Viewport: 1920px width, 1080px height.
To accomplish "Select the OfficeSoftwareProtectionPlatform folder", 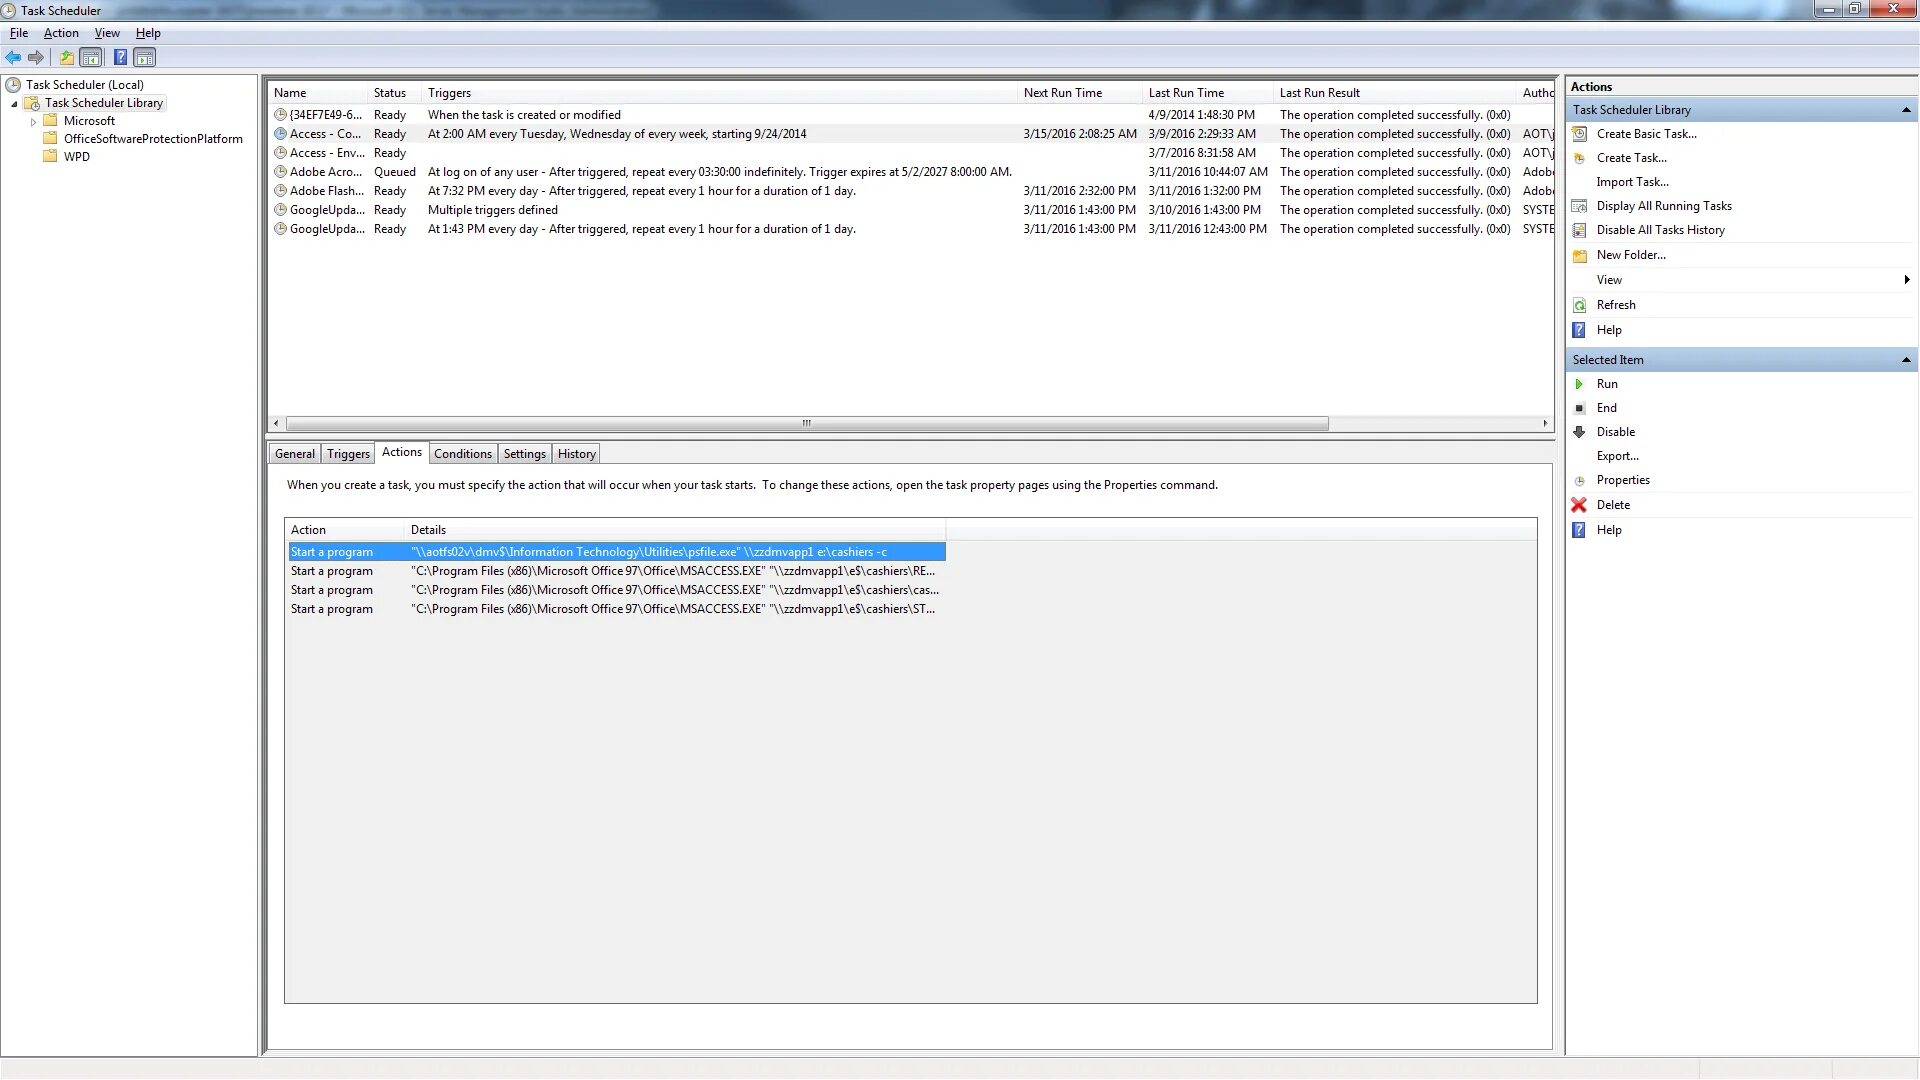I will pos(153,139).
